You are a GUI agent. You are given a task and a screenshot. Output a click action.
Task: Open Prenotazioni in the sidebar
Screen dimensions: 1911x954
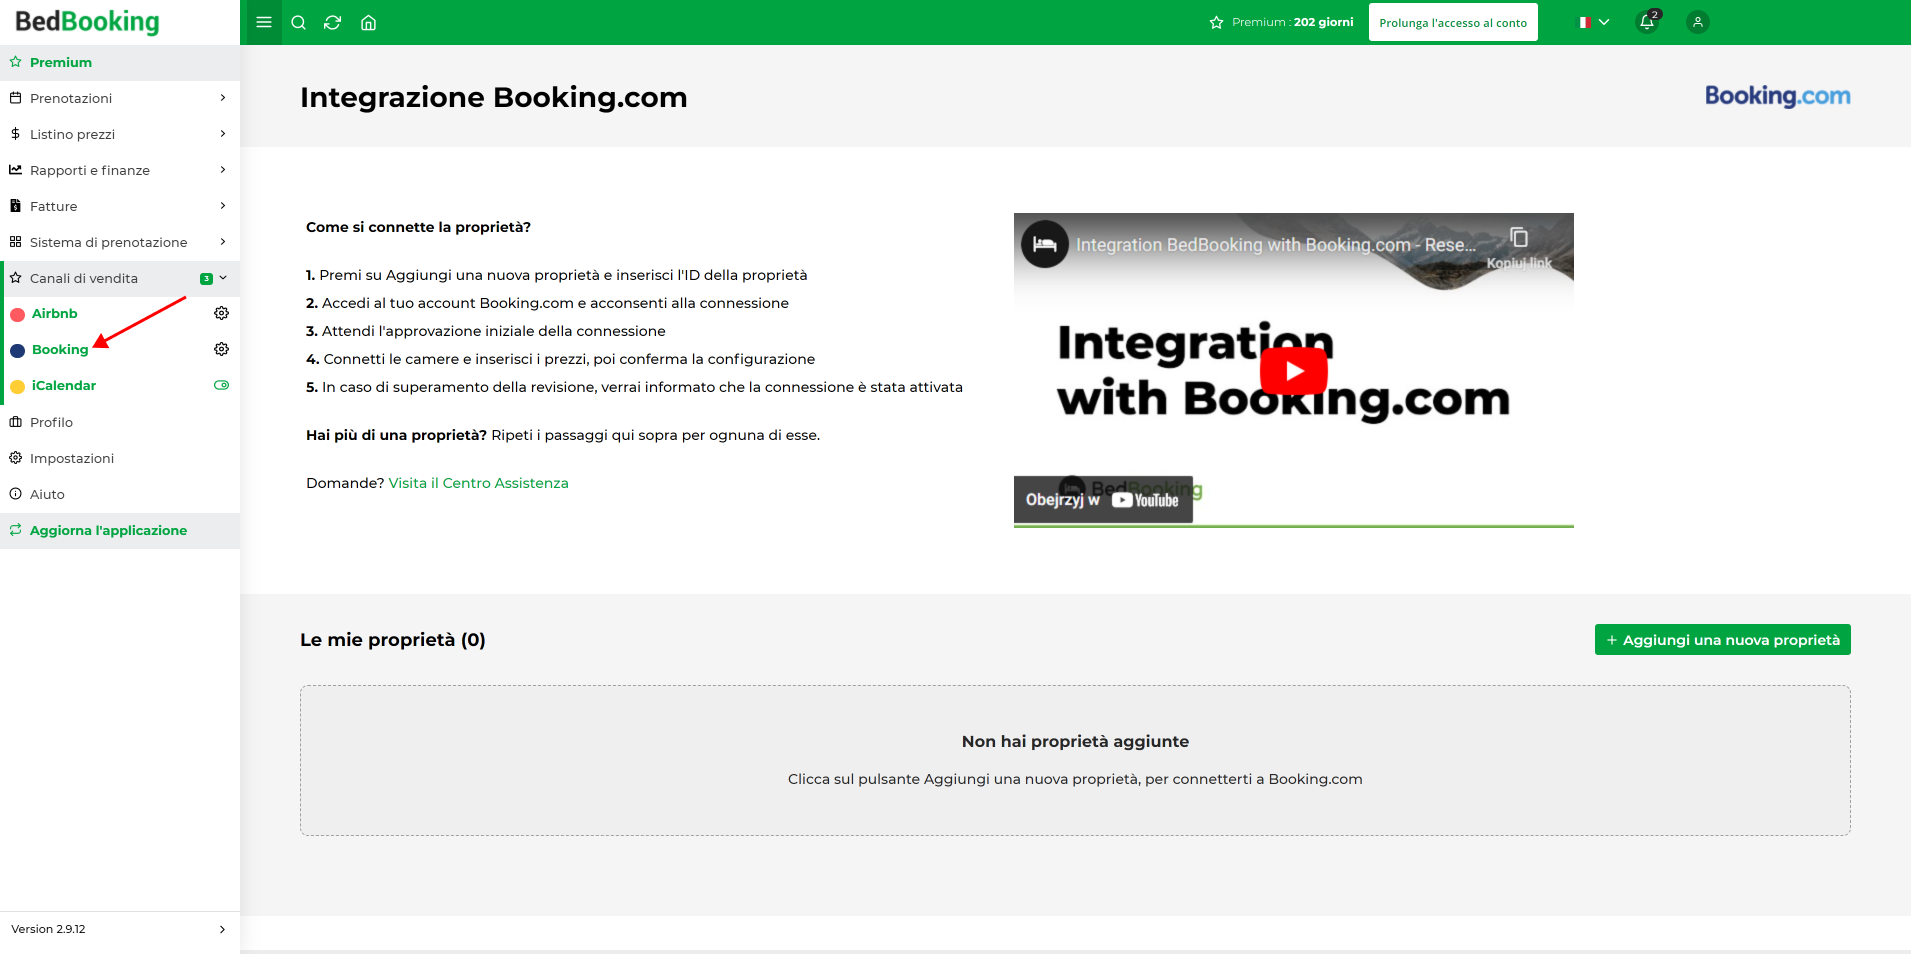click(120, 98)
